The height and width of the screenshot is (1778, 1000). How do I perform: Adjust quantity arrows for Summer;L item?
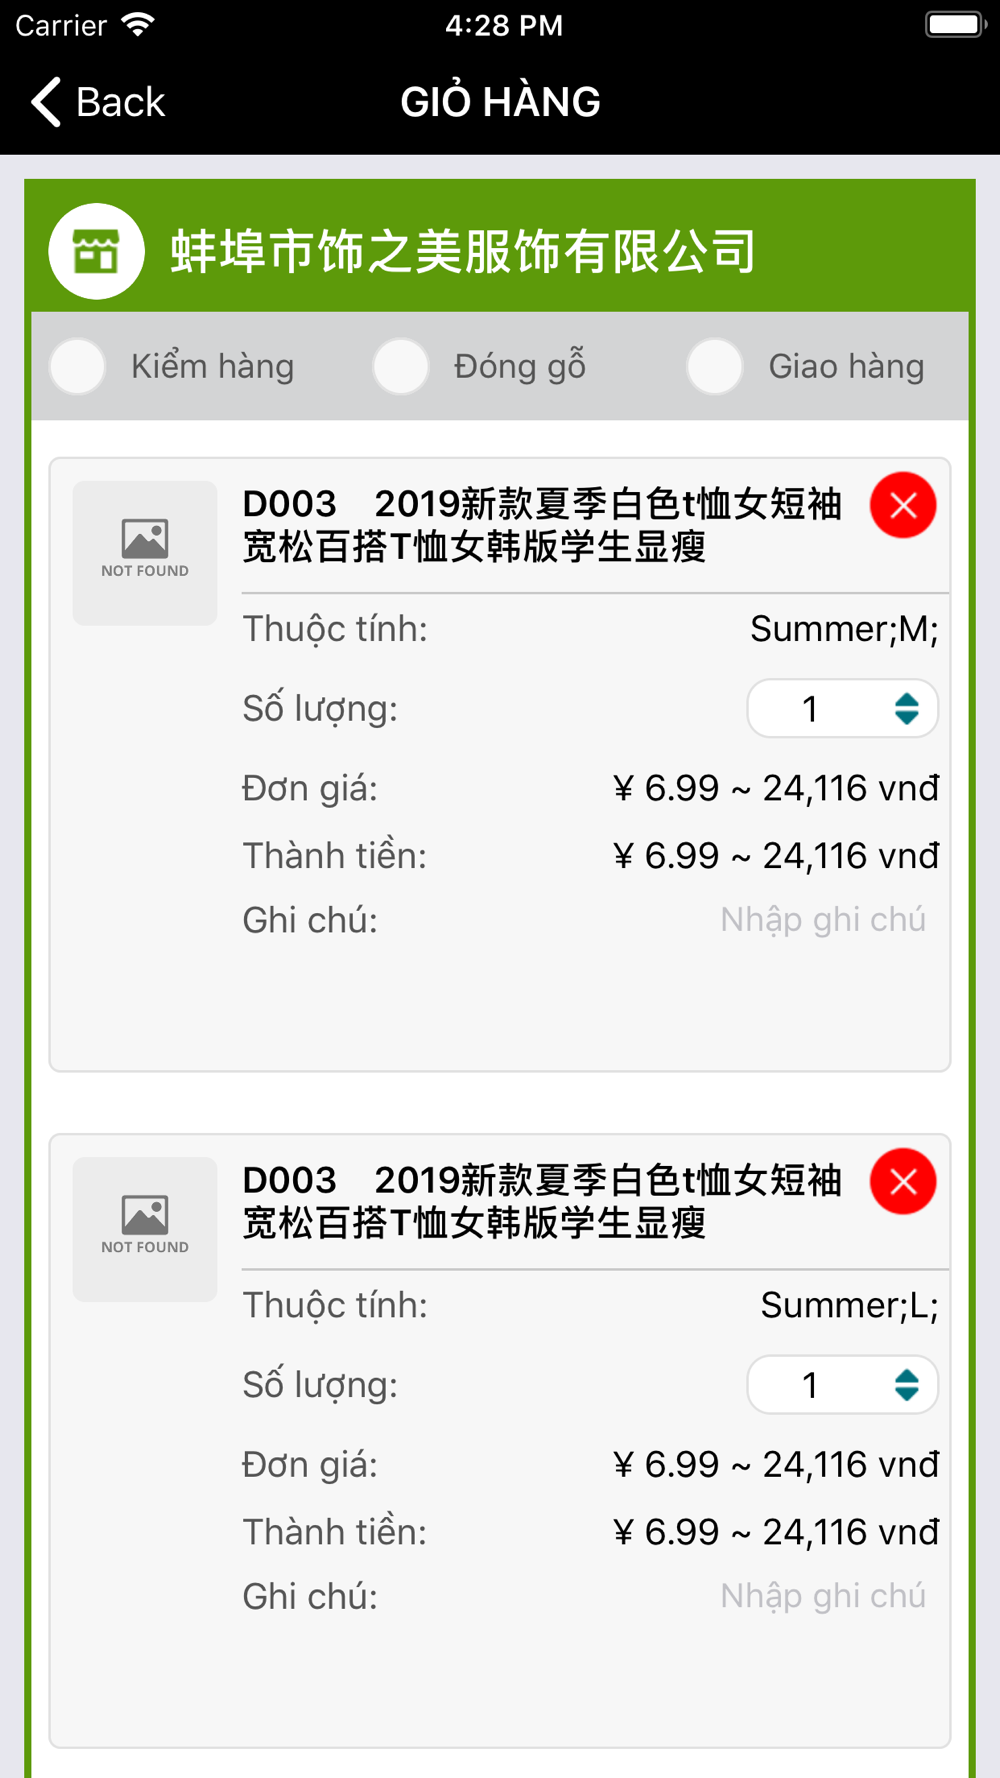click(x=907, y=1385)
